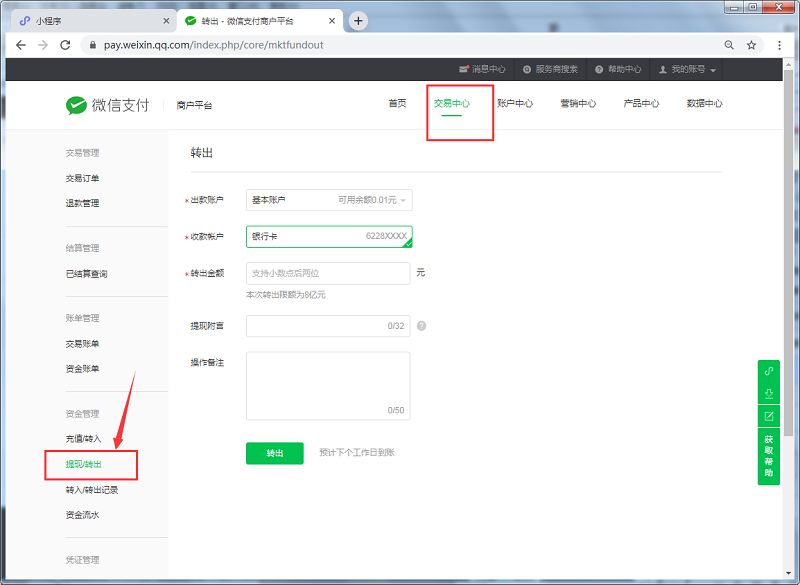Select the 账户中心 navigation tab
800x585 pixels.
pos(515,104)
